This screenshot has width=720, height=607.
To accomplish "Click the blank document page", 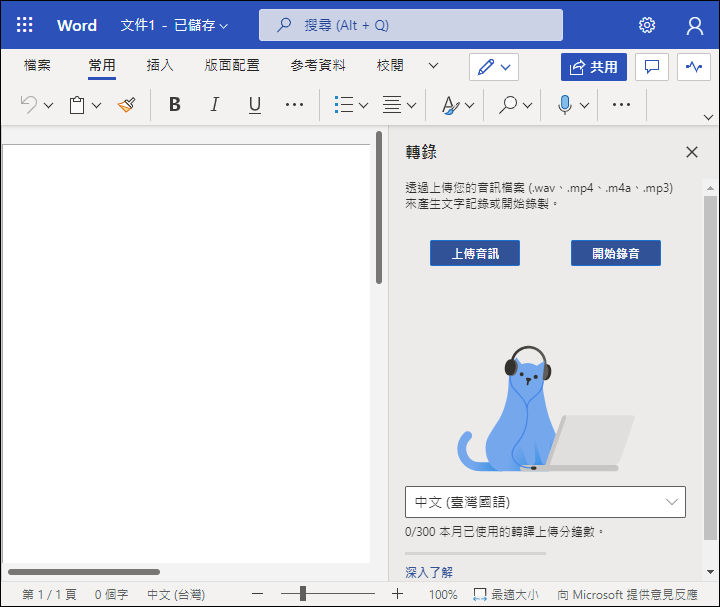I will tap(186, 354).
